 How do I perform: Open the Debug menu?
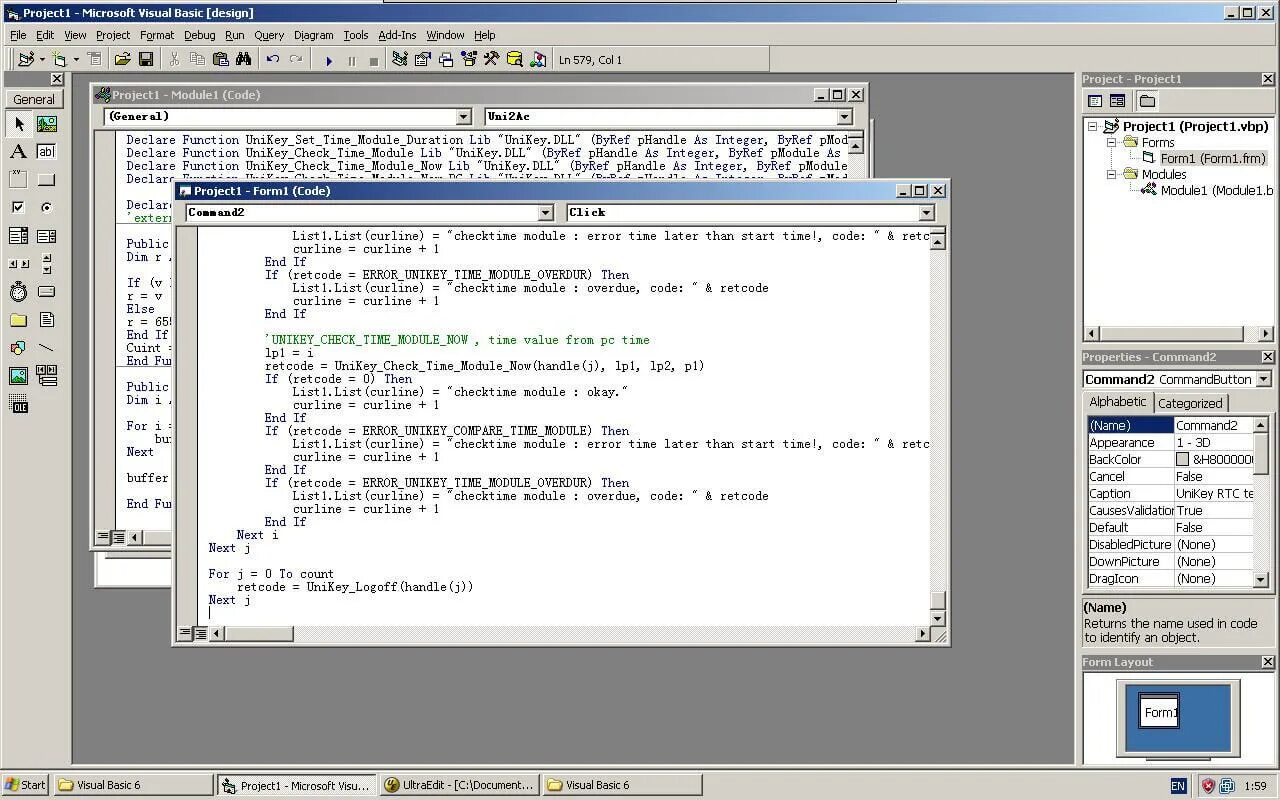199,35
